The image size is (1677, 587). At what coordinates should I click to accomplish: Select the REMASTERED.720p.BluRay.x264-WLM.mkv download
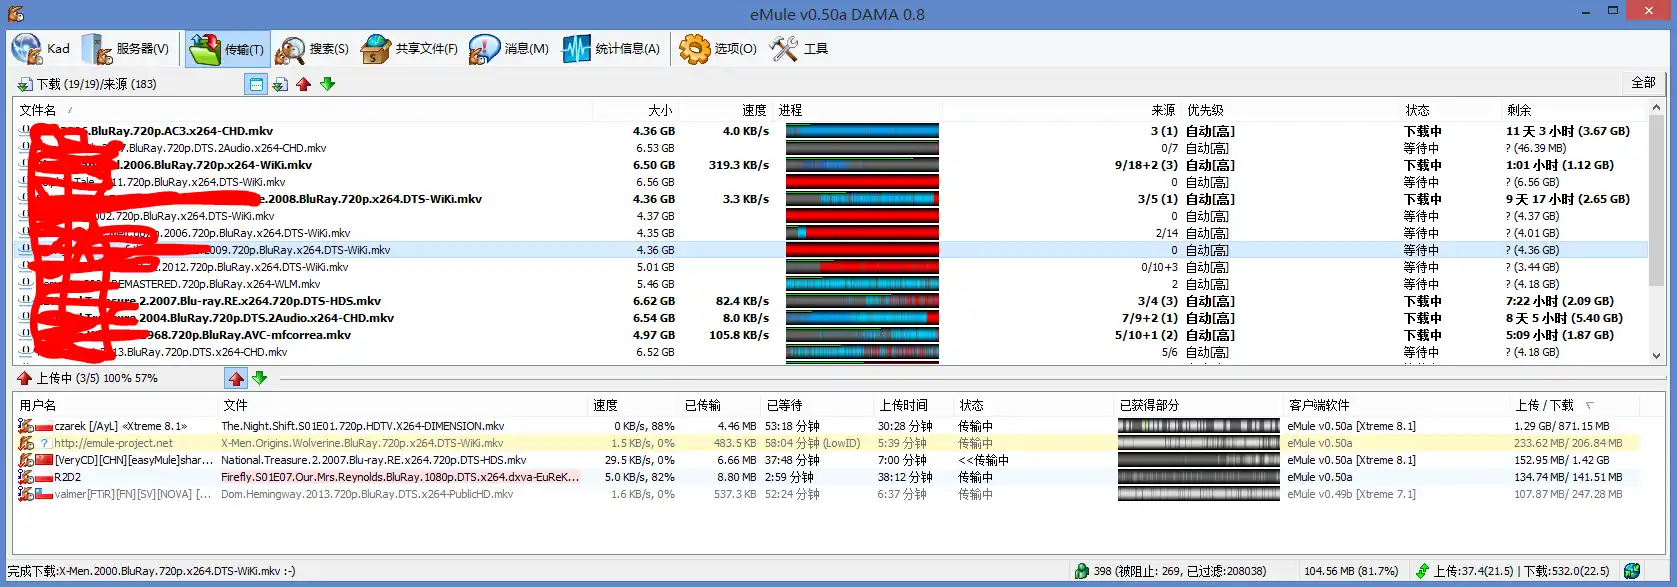(831, 284)
